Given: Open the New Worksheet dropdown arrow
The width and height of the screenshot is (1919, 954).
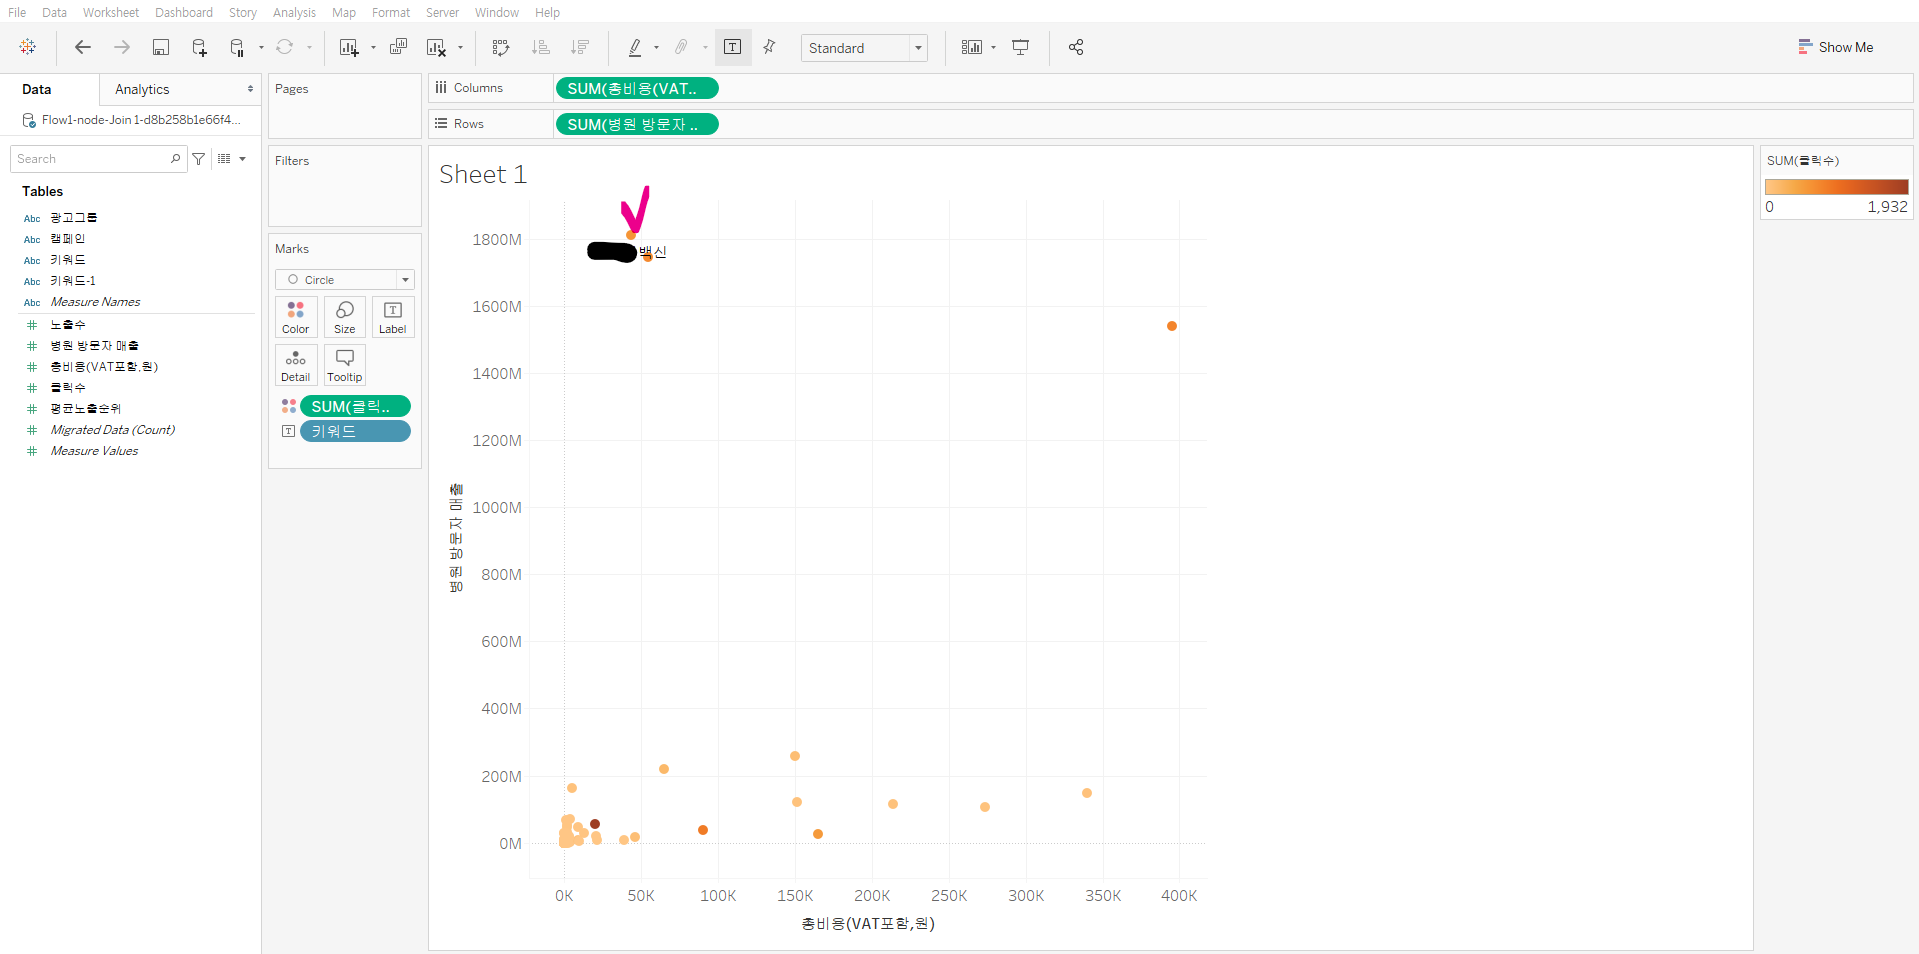Looking at the screenshot, I should pos(373,47).
